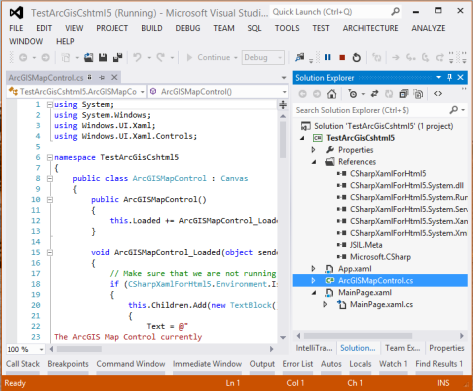Click the Open File toolbar icon
473x391 pixels.
click(89, 58)
